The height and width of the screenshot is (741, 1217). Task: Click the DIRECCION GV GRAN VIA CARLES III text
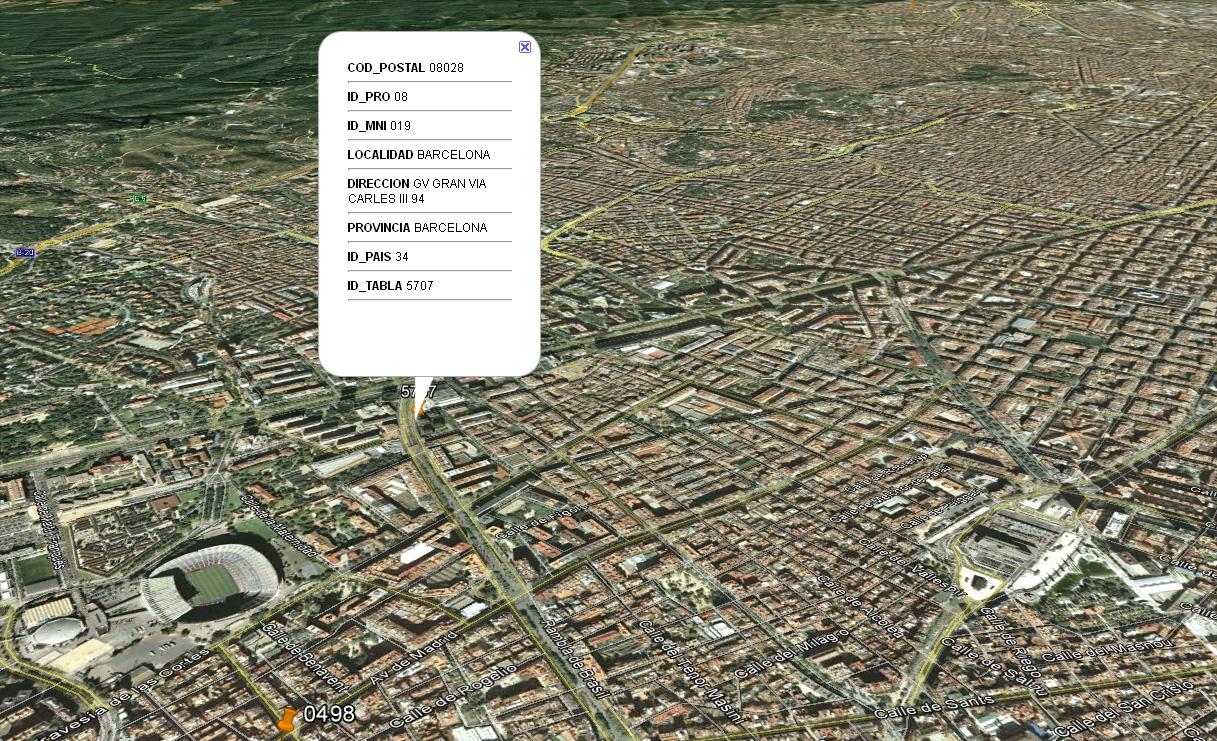point(416,191)
